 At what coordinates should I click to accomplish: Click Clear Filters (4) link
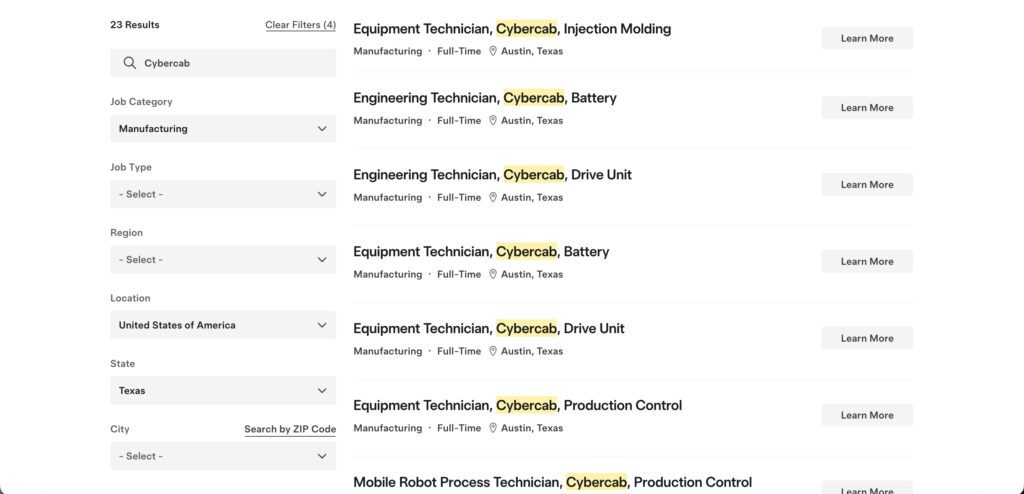point(300,25)
